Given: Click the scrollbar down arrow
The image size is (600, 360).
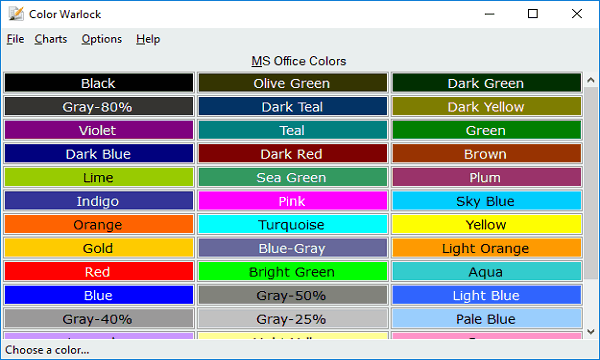Looking at the screenshot, I should (x=590, y=332).
